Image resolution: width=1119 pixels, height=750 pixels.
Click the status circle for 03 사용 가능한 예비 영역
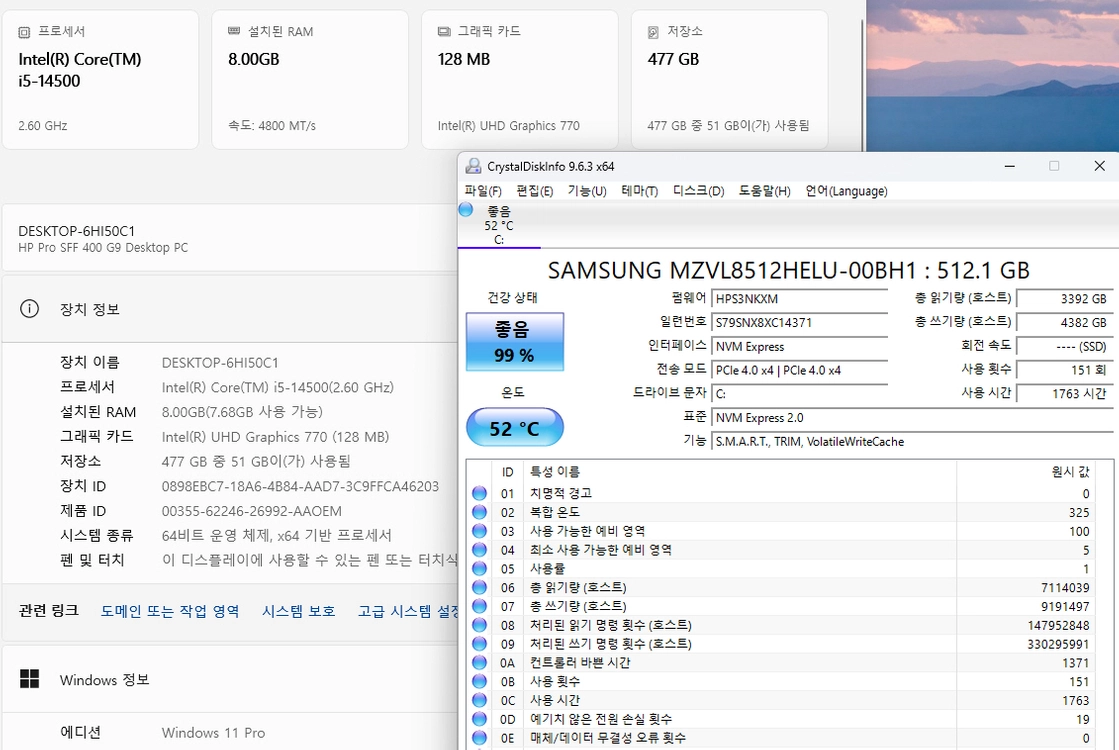click(x=480, y=531)
